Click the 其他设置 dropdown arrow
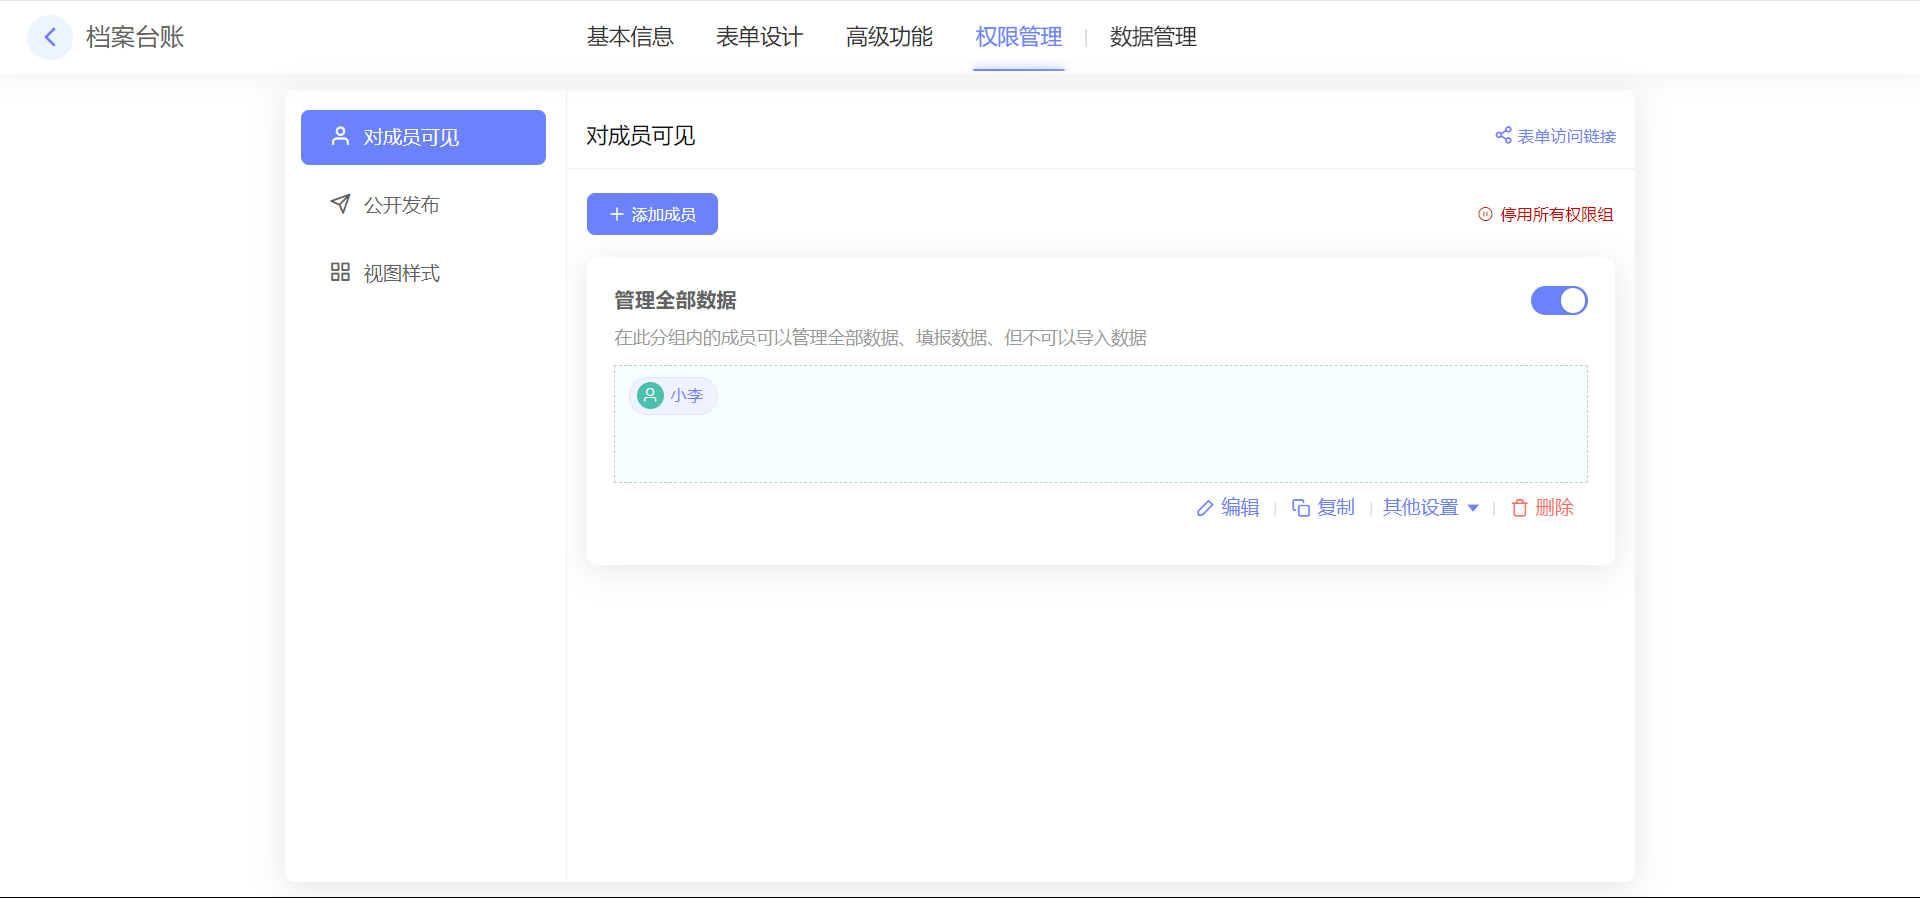 (1473, 508)
